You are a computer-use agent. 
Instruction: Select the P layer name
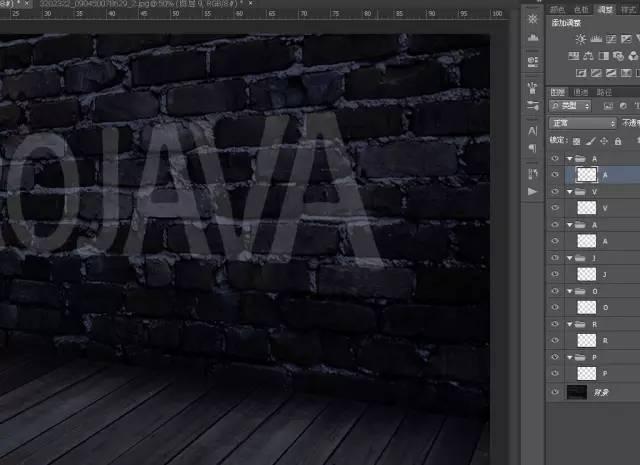pyautogui.click(x=605, y=373)
